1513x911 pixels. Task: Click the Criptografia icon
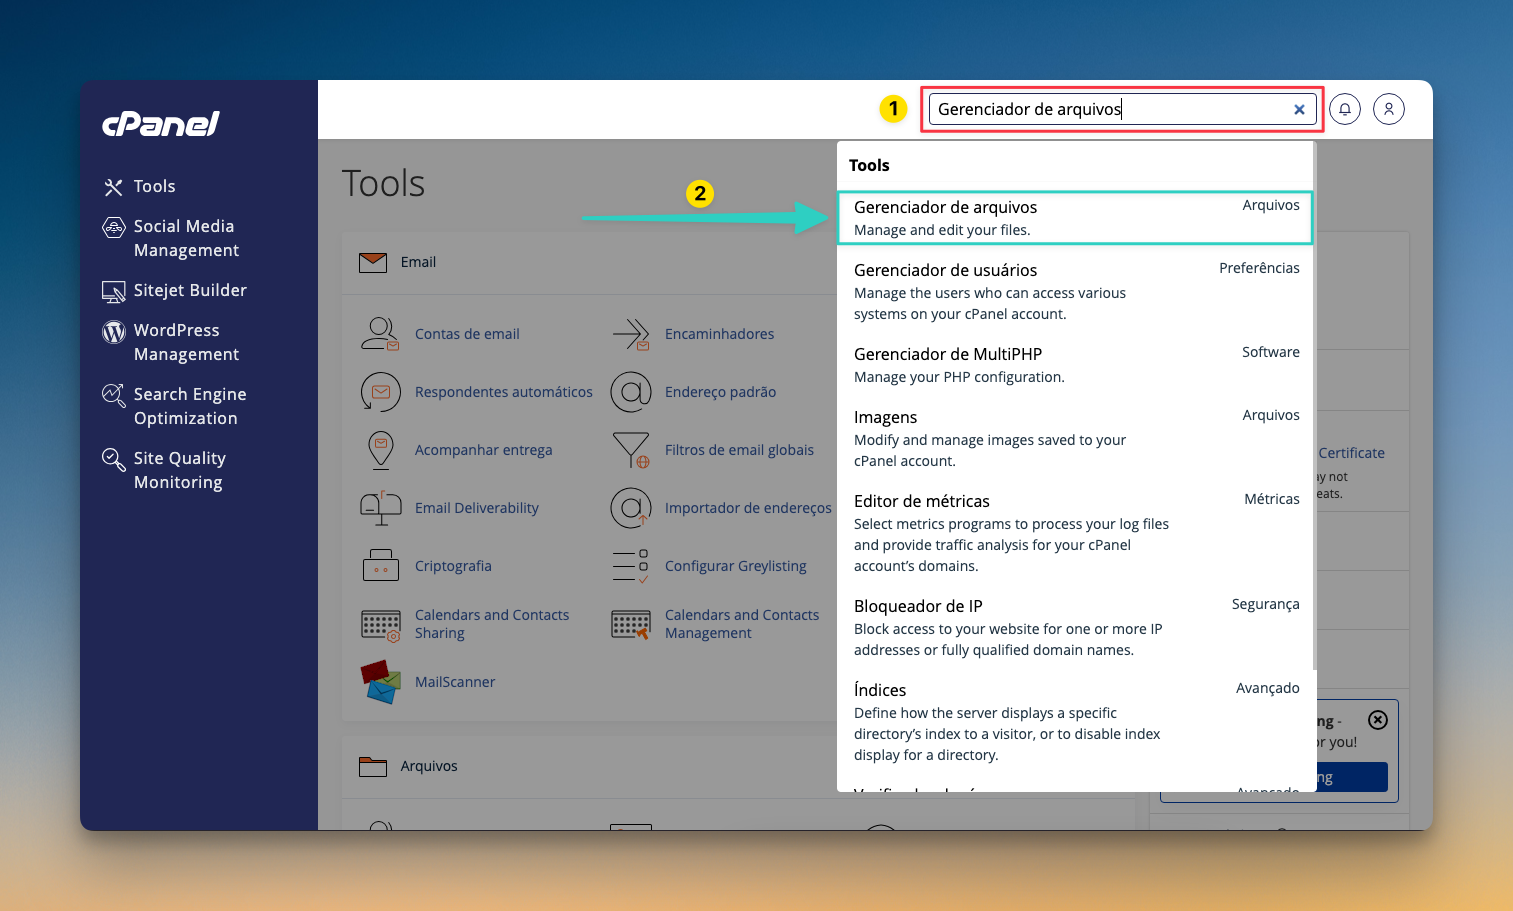click(x=380, y=566)
